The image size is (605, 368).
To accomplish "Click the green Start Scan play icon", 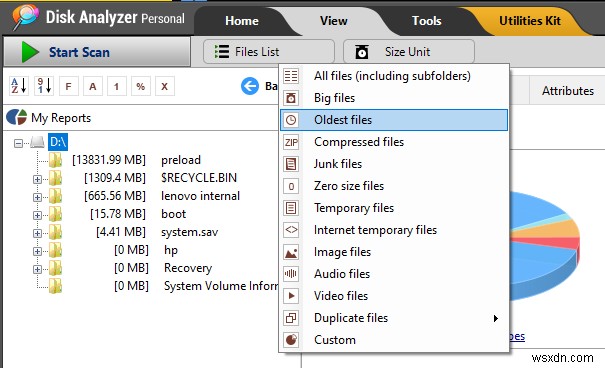I will (30, 52).
